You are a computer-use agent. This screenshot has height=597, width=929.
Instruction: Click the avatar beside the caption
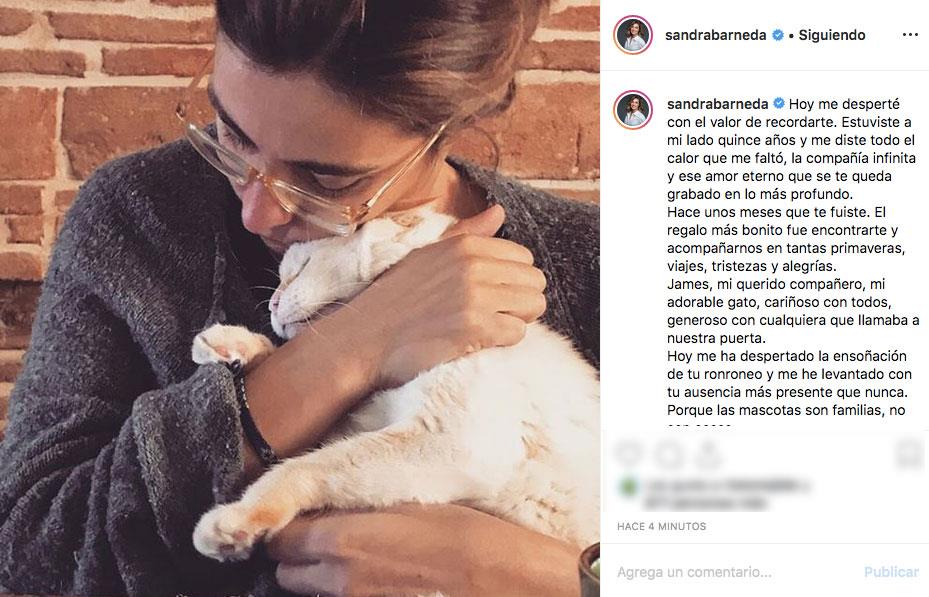coord(633,110)
